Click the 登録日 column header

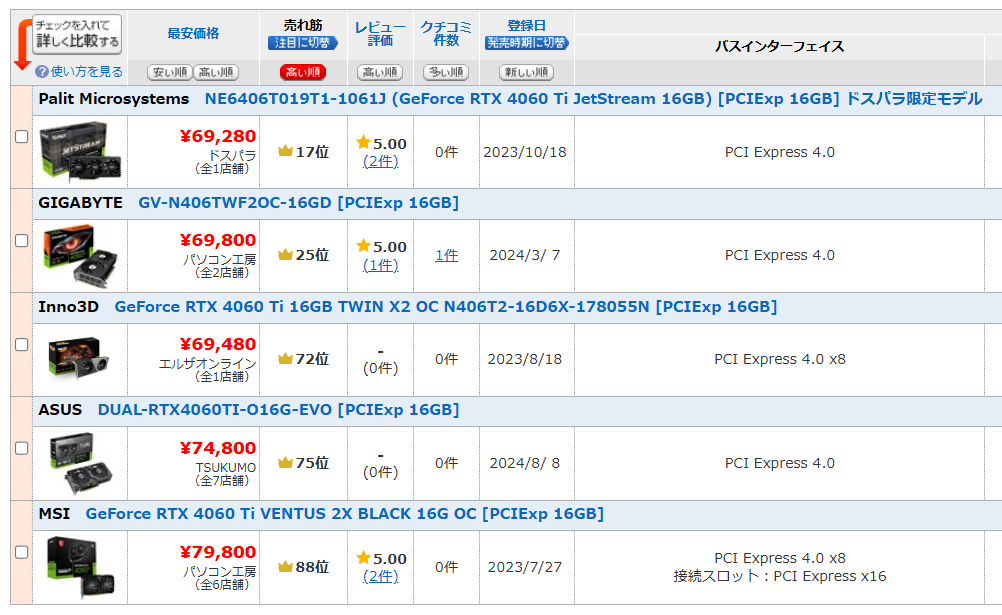coord(527,26)
